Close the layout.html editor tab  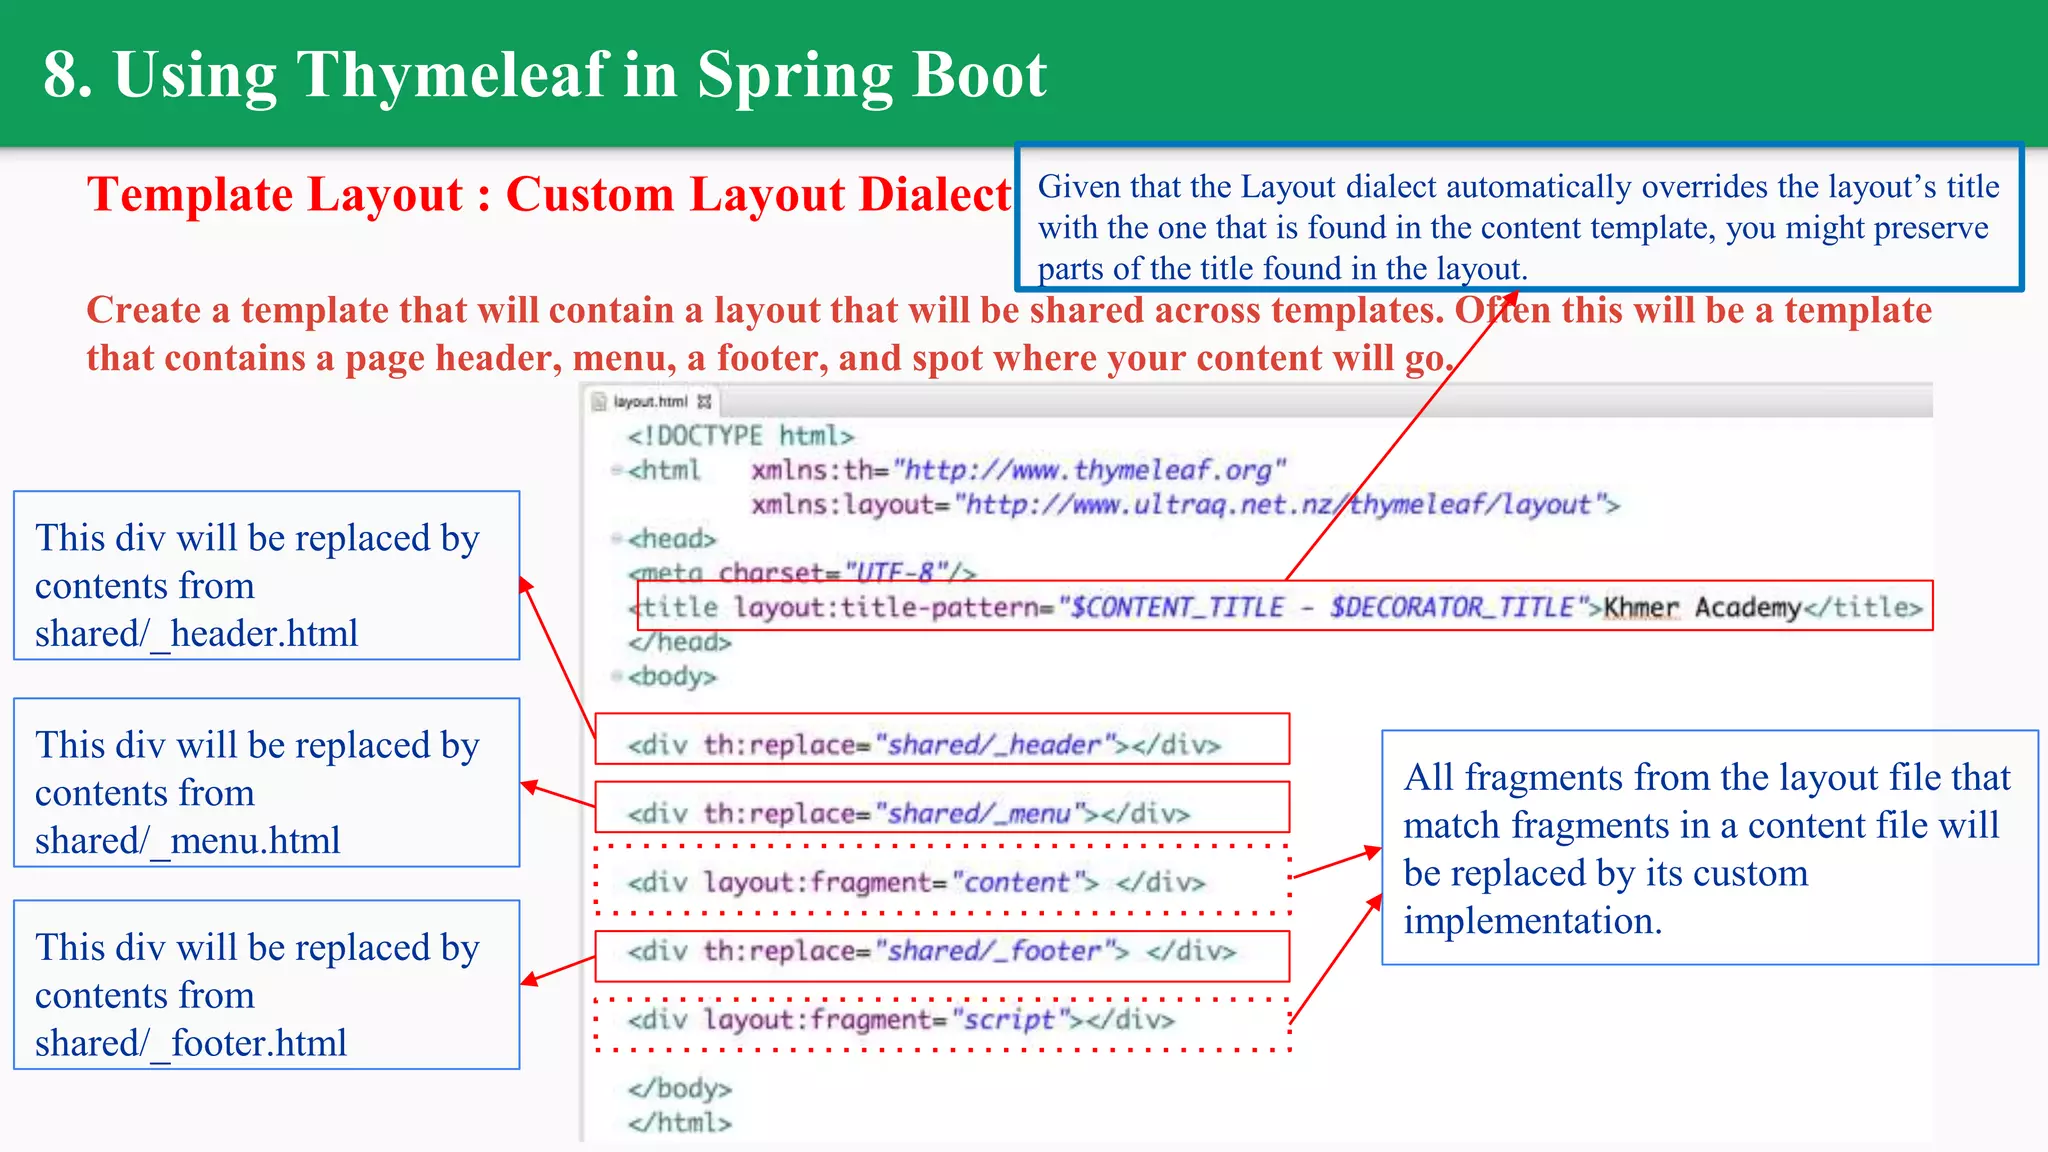click(x=705, y=402)
